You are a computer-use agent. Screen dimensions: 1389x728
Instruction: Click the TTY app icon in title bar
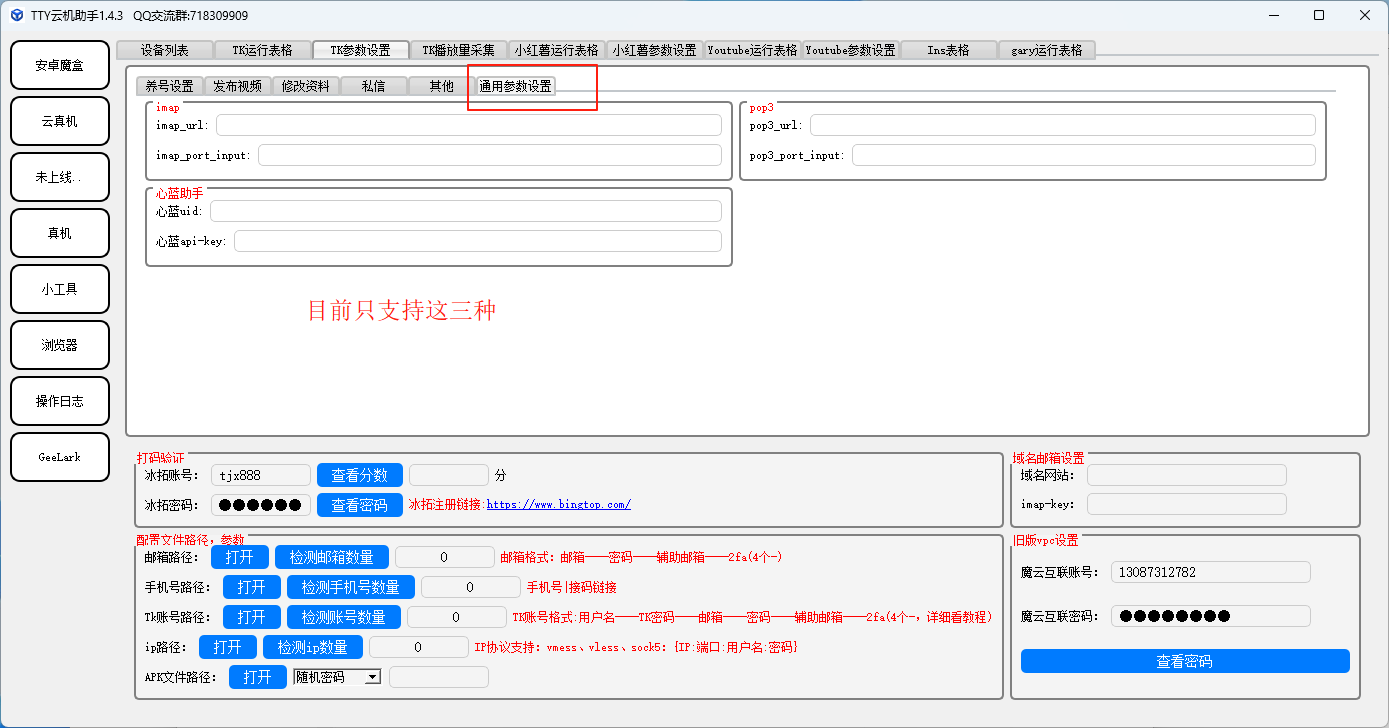tap(17, 15)
